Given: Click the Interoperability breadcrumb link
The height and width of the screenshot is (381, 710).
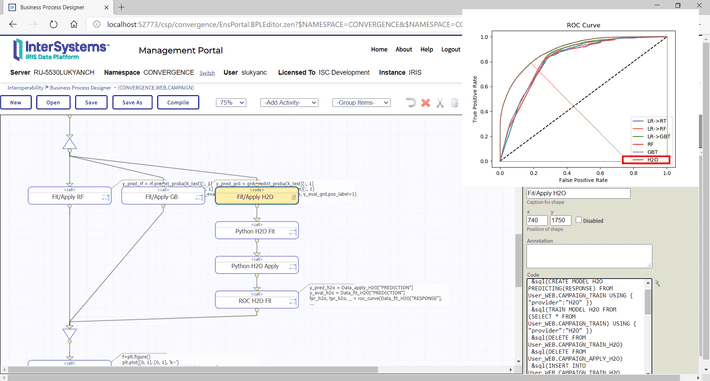Looking at the screenshot, I should click(x=25, y=87).
